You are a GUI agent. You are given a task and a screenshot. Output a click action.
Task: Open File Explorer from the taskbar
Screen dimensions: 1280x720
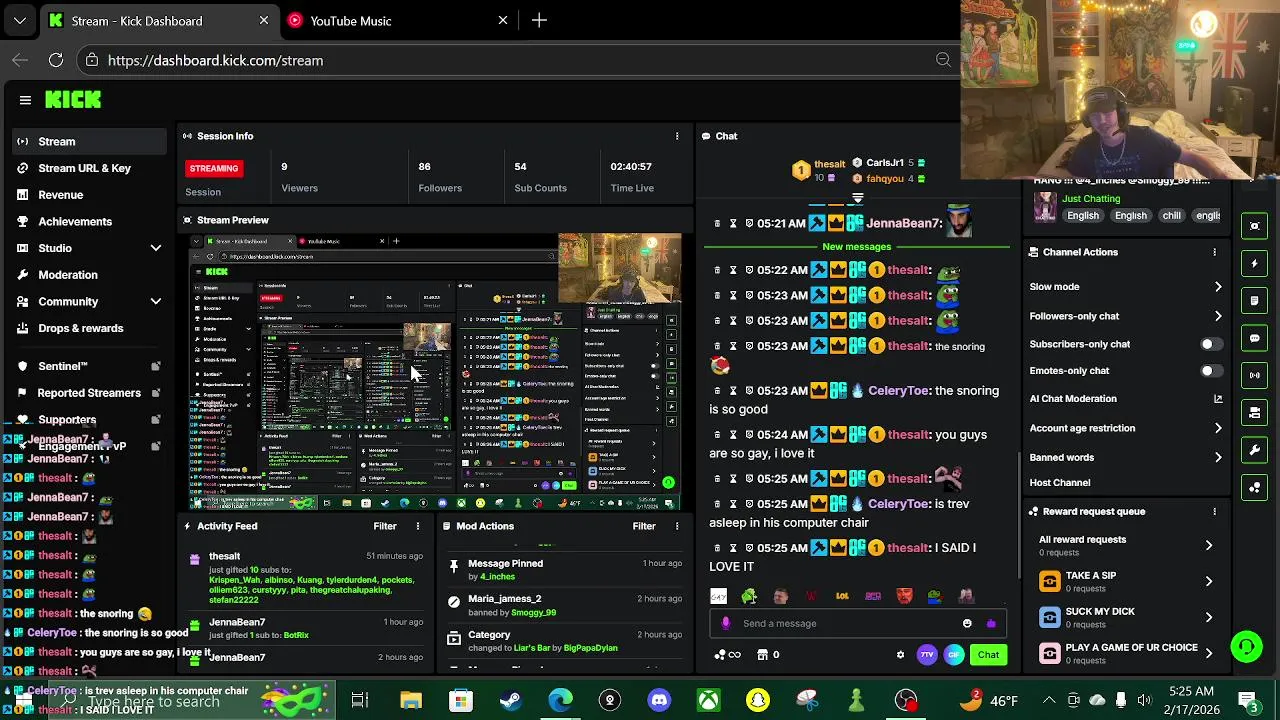coord(411,700)
